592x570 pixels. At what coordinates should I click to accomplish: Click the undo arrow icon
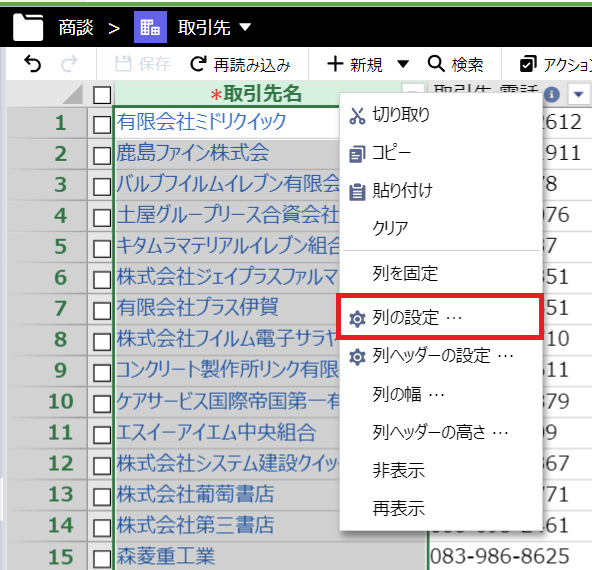tap(32, 64)
